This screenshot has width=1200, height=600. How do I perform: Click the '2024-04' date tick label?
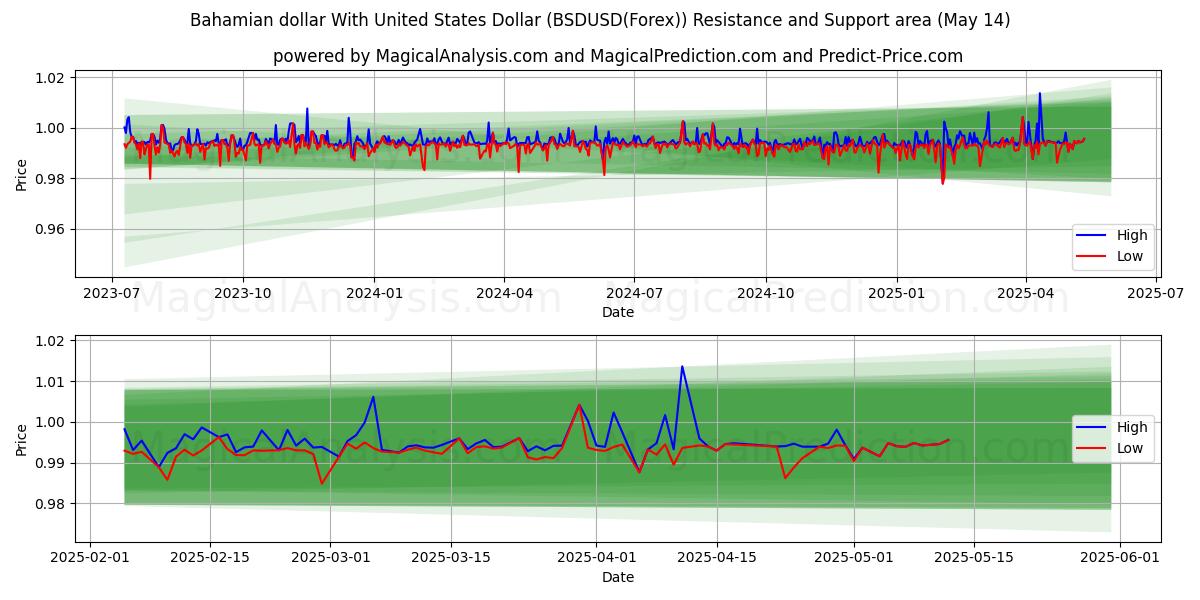tap(504, 293)
